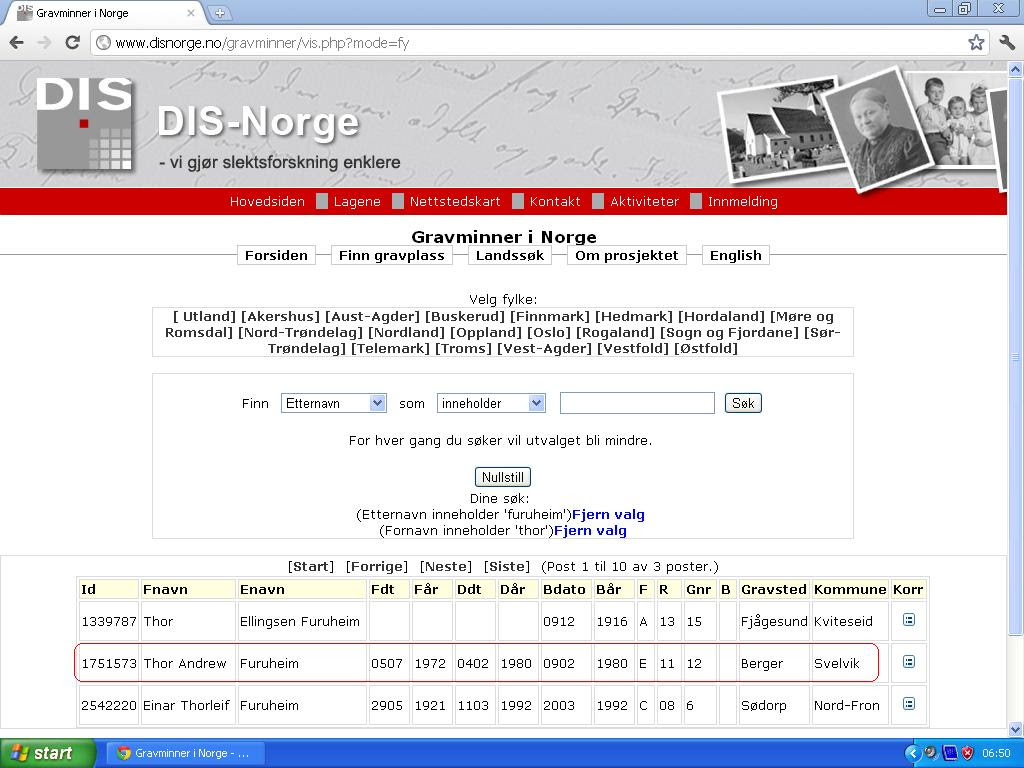This screenshot has width=1024, height=768.
Task: Click the Søk button
Action: click(x=743, y=403)
